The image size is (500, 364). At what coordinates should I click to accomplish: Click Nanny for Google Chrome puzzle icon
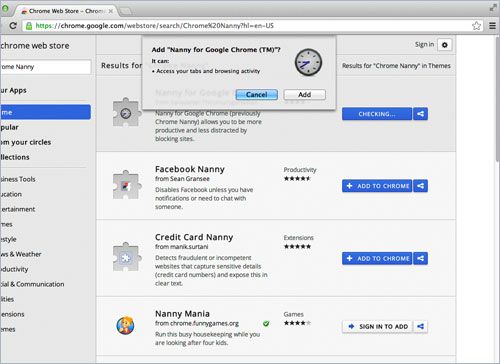point(126,112)
